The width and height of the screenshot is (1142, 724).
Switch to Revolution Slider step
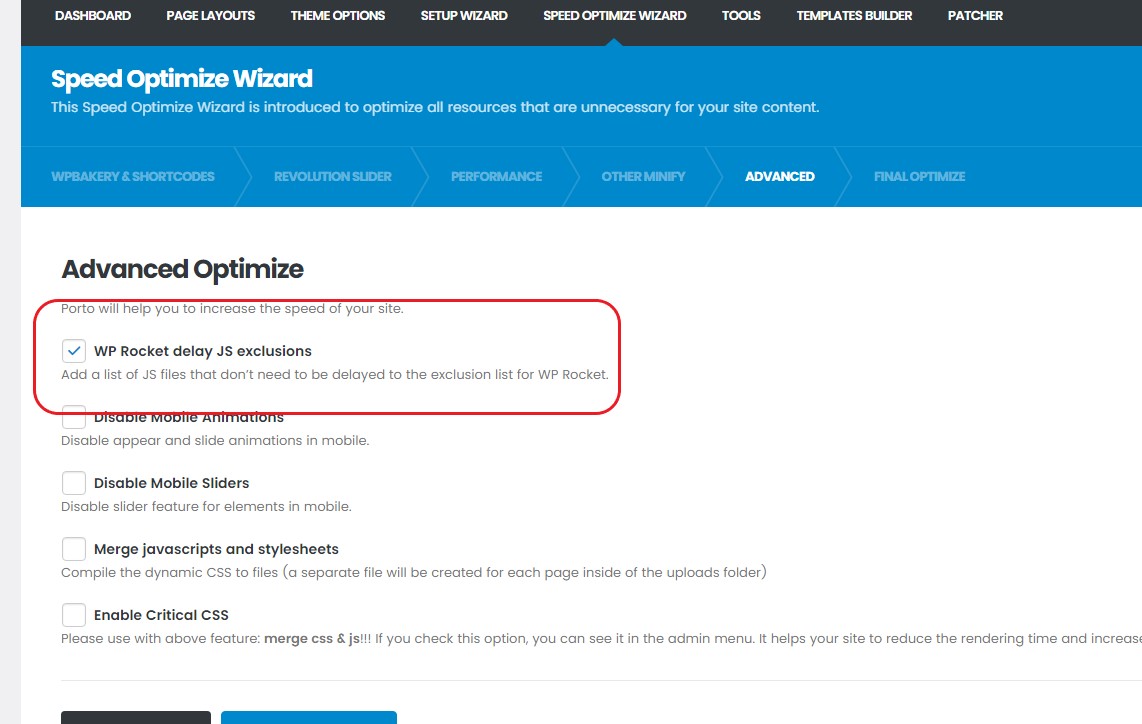tap(333, 176)
